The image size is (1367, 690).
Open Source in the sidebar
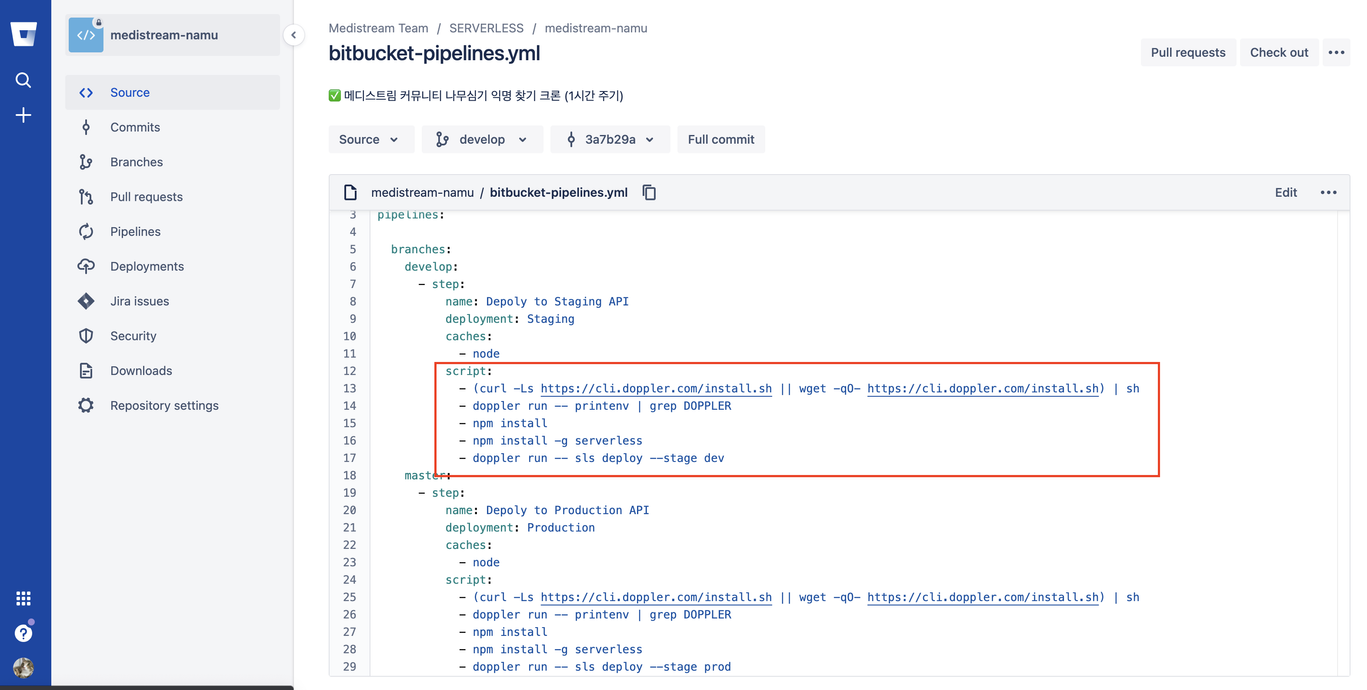pos(173,92)
